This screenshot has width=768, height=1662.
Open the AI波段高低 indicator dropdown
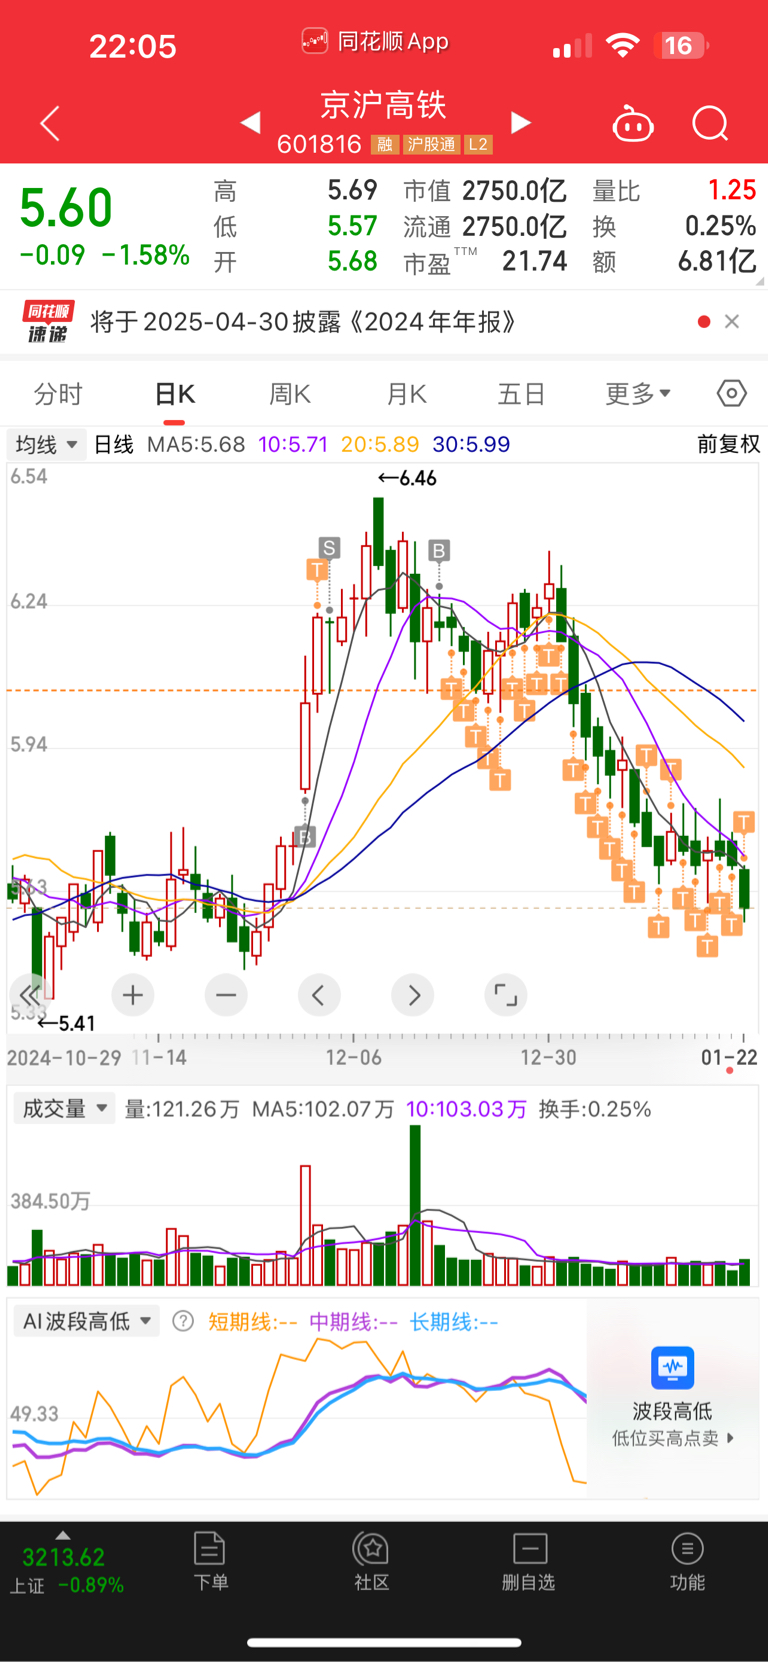(87, 1321)
